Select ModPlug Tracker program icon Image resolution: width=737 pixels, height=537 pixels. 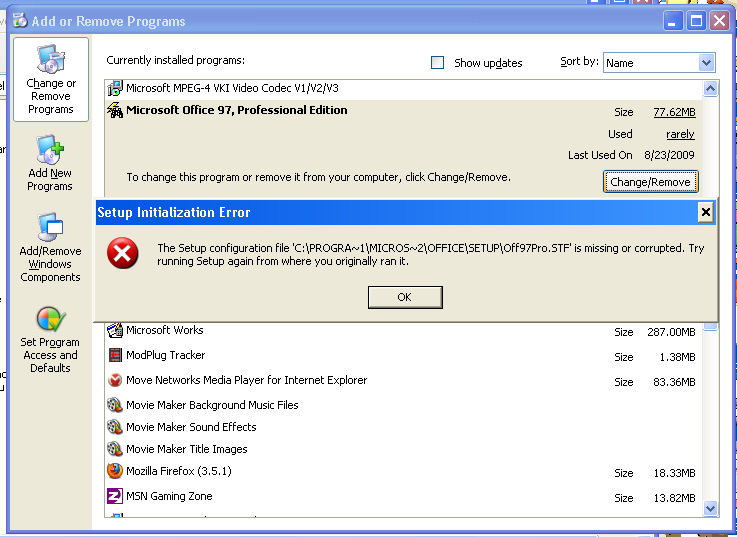tap(115, 355)
